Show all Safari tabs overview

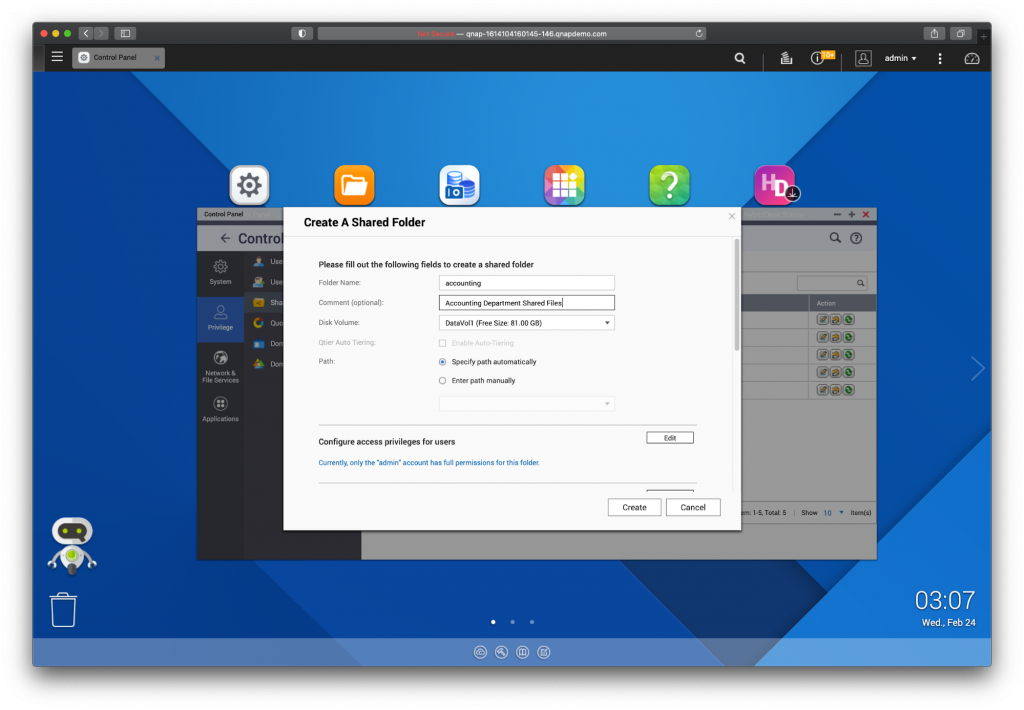coord(961,33)
